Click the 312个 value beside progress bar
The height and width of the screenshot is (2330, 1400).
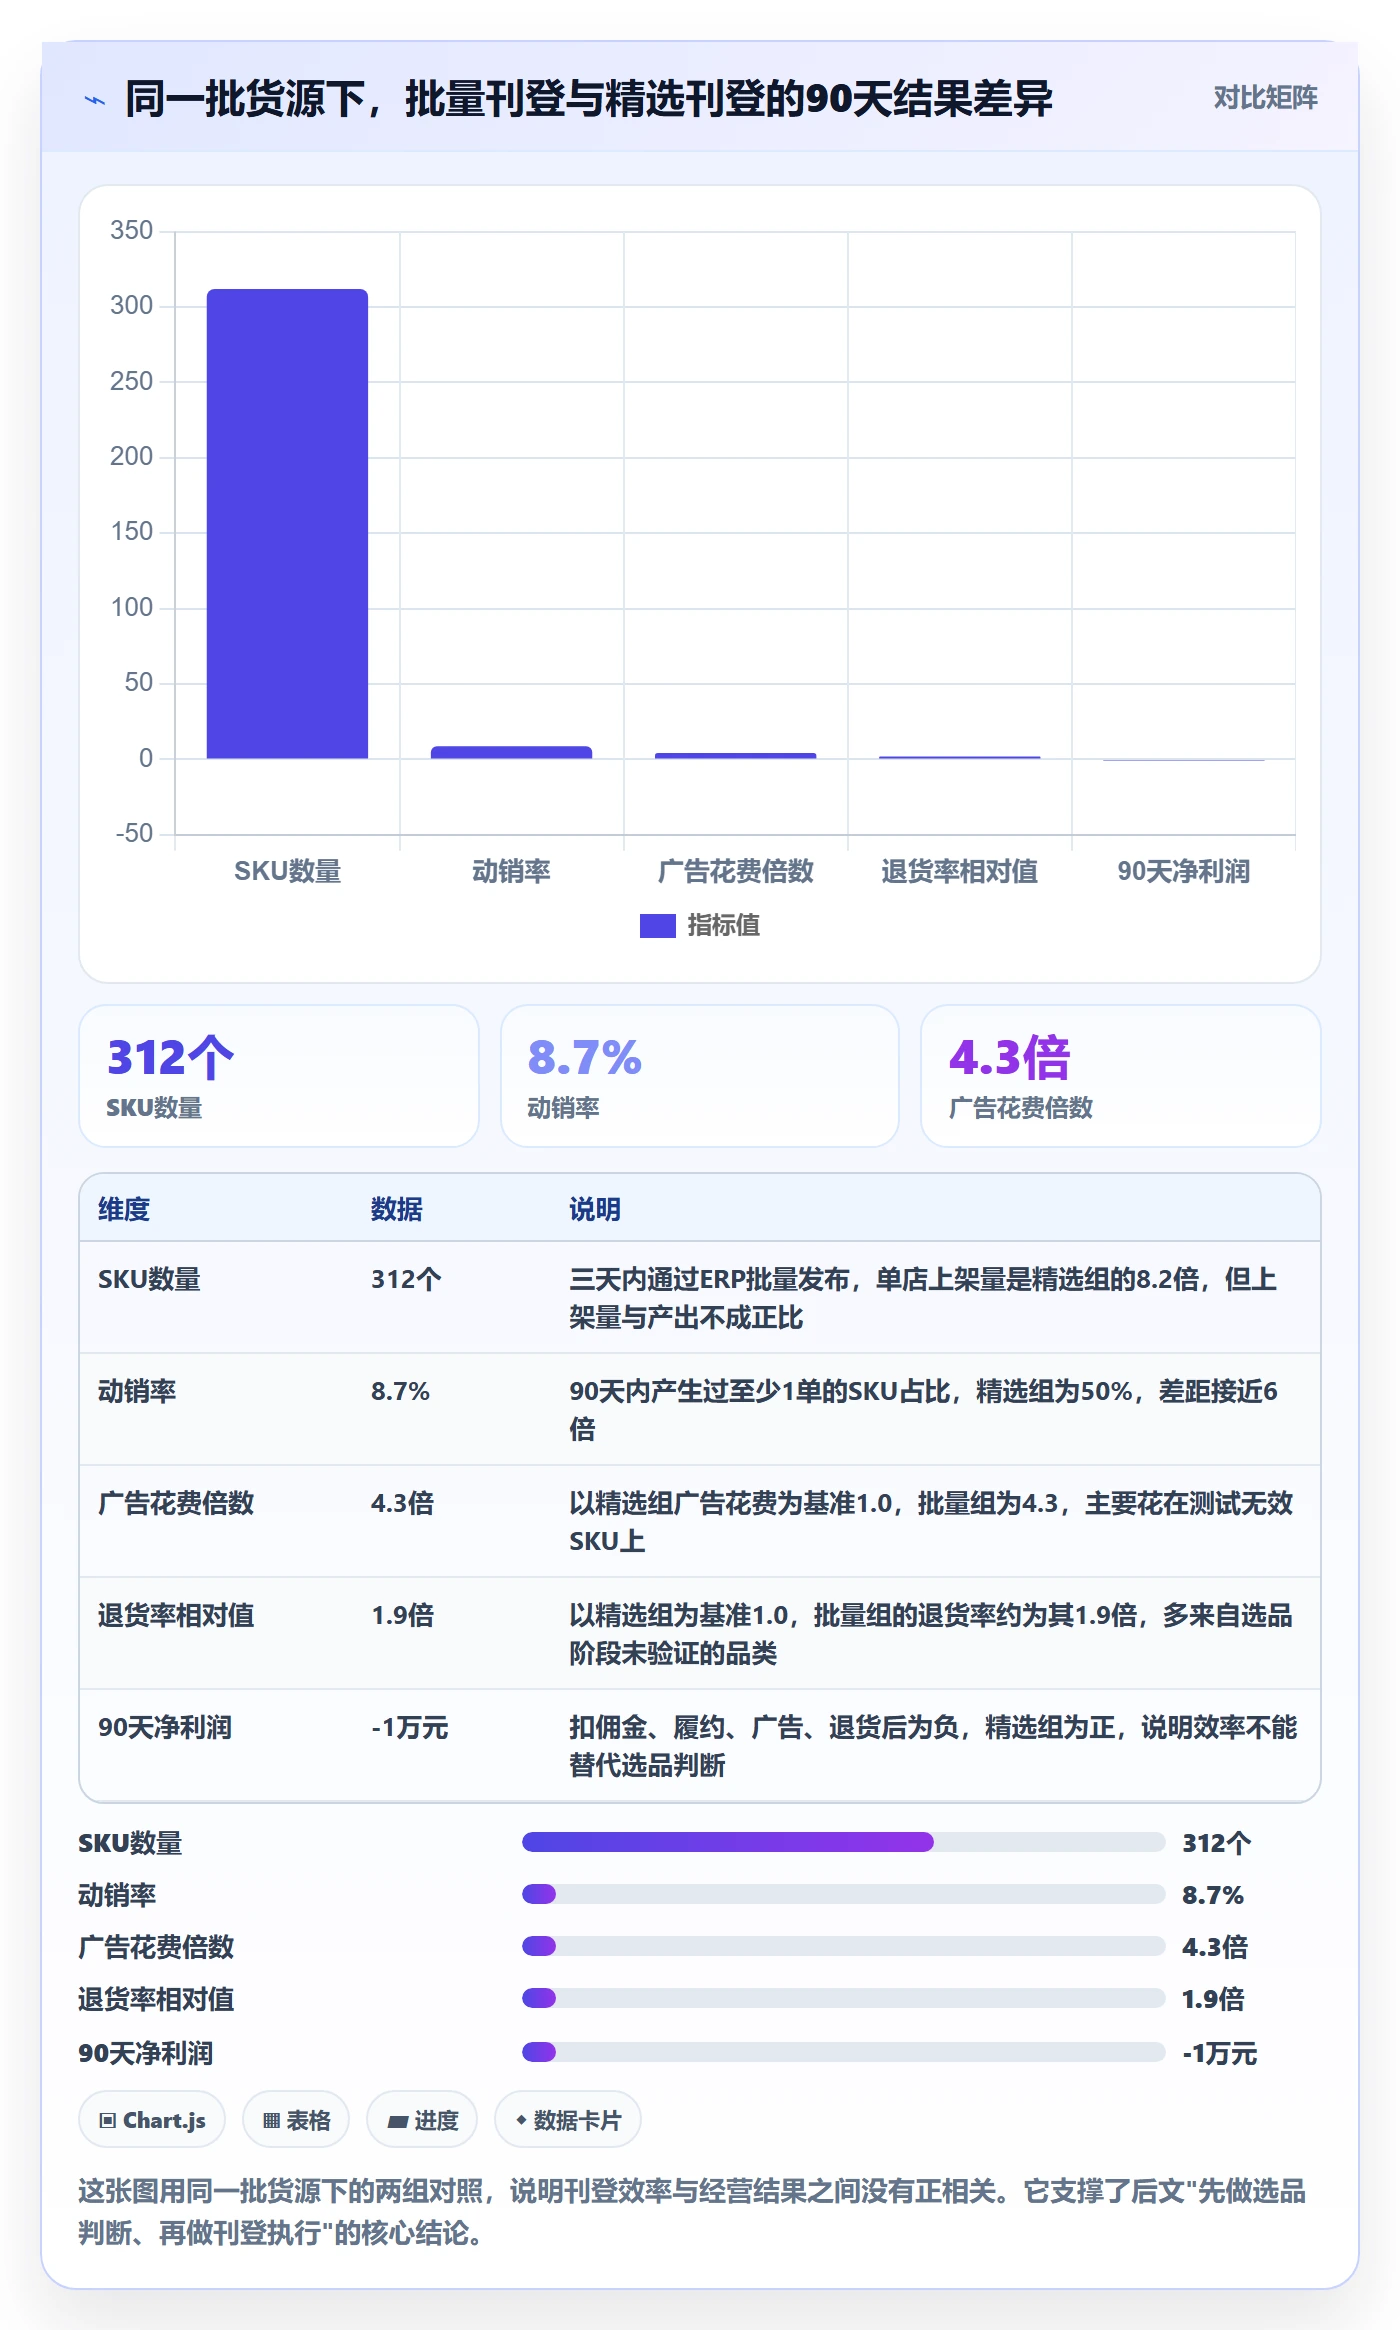(1216, 1843)
